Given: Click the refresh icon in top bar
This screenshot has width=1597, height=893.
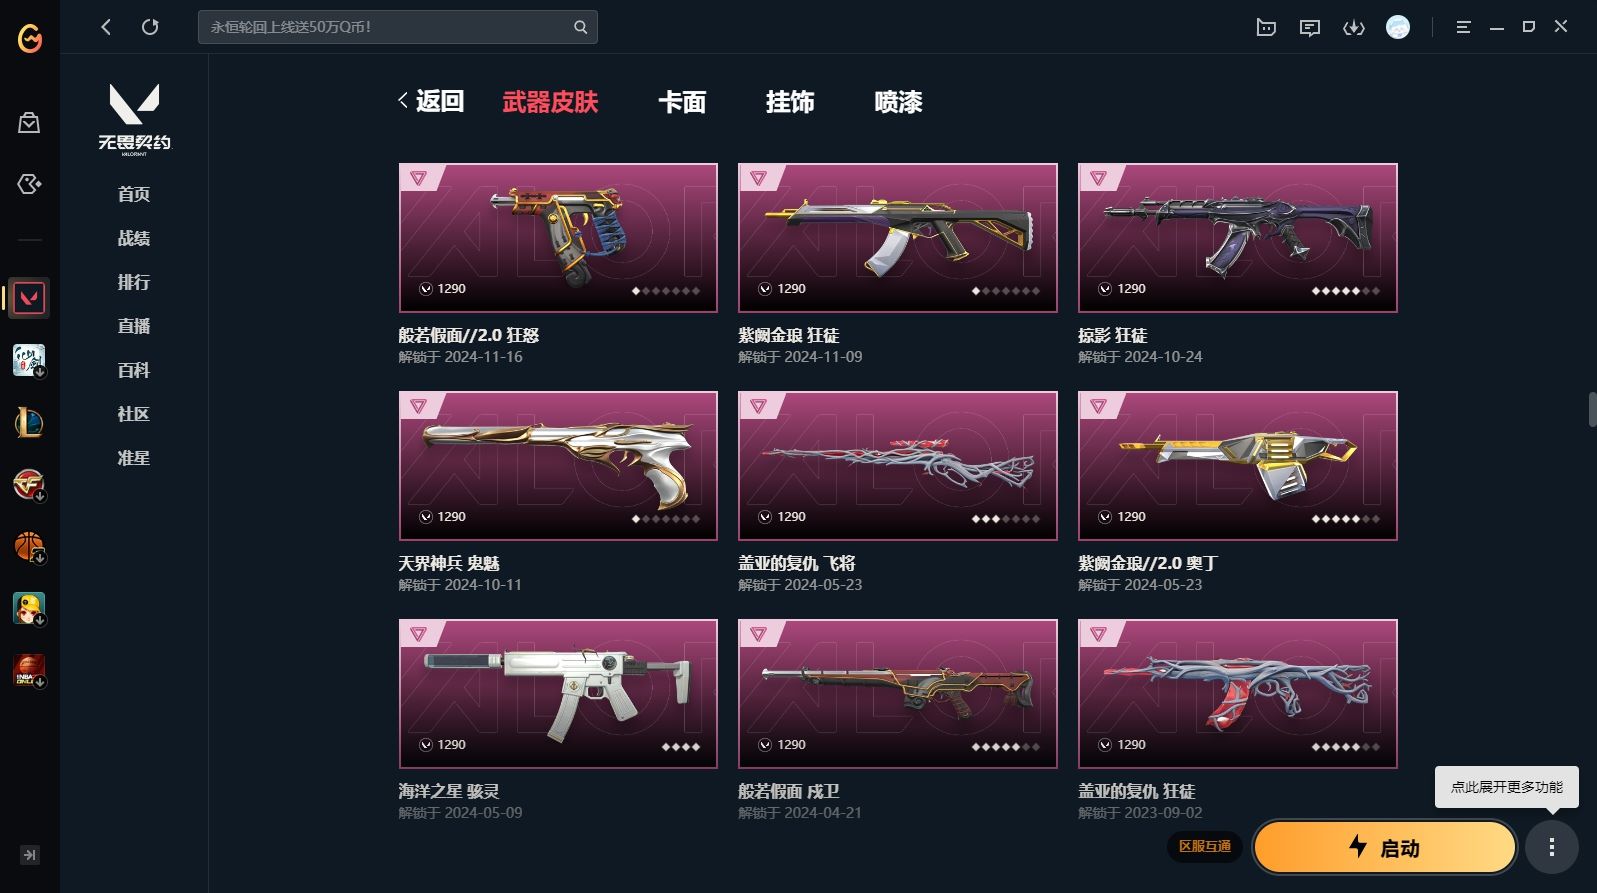Looking at the screenshot, I should coord(150,27).
